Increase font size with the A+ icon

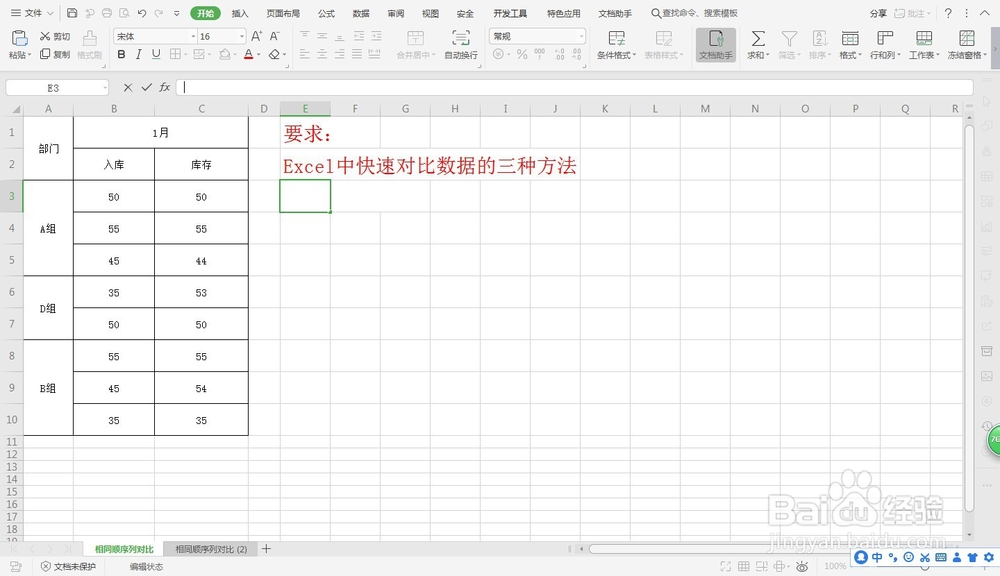256,36
